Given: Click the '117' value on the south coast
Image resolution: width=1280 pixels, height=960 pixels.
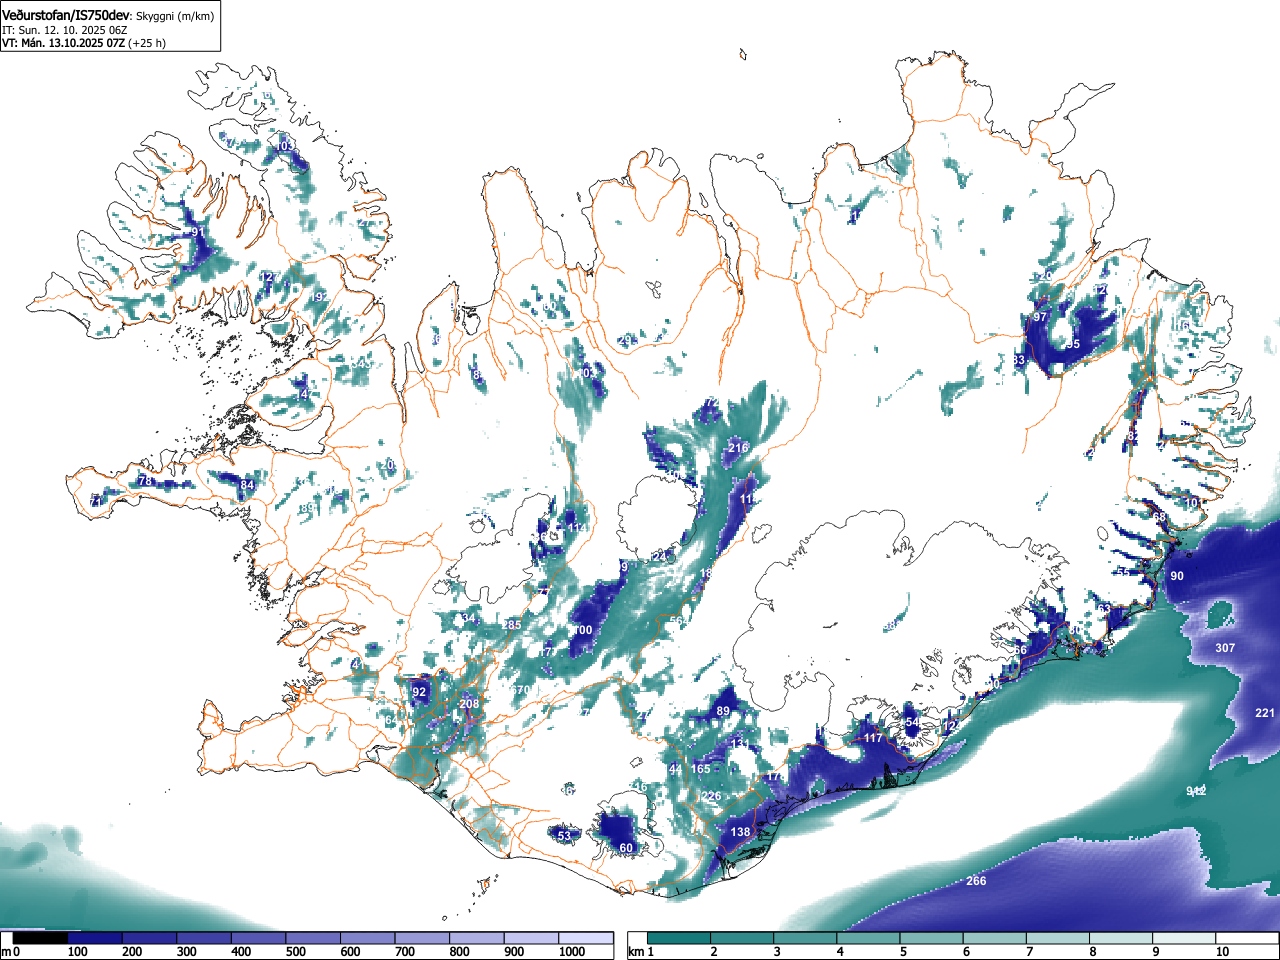Looking at the screenshot, I should pos(874,739).
